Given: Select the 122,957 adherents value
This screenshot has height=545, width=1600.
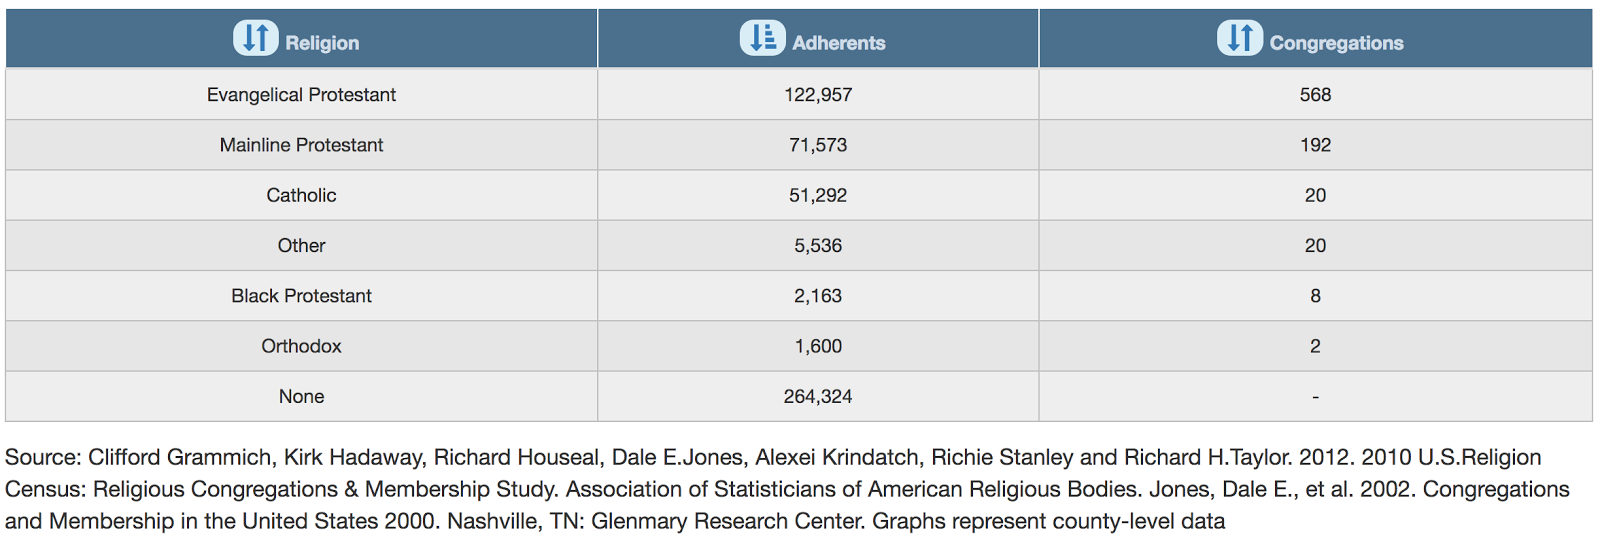Looking at the screenshot, I should [818, 95].
